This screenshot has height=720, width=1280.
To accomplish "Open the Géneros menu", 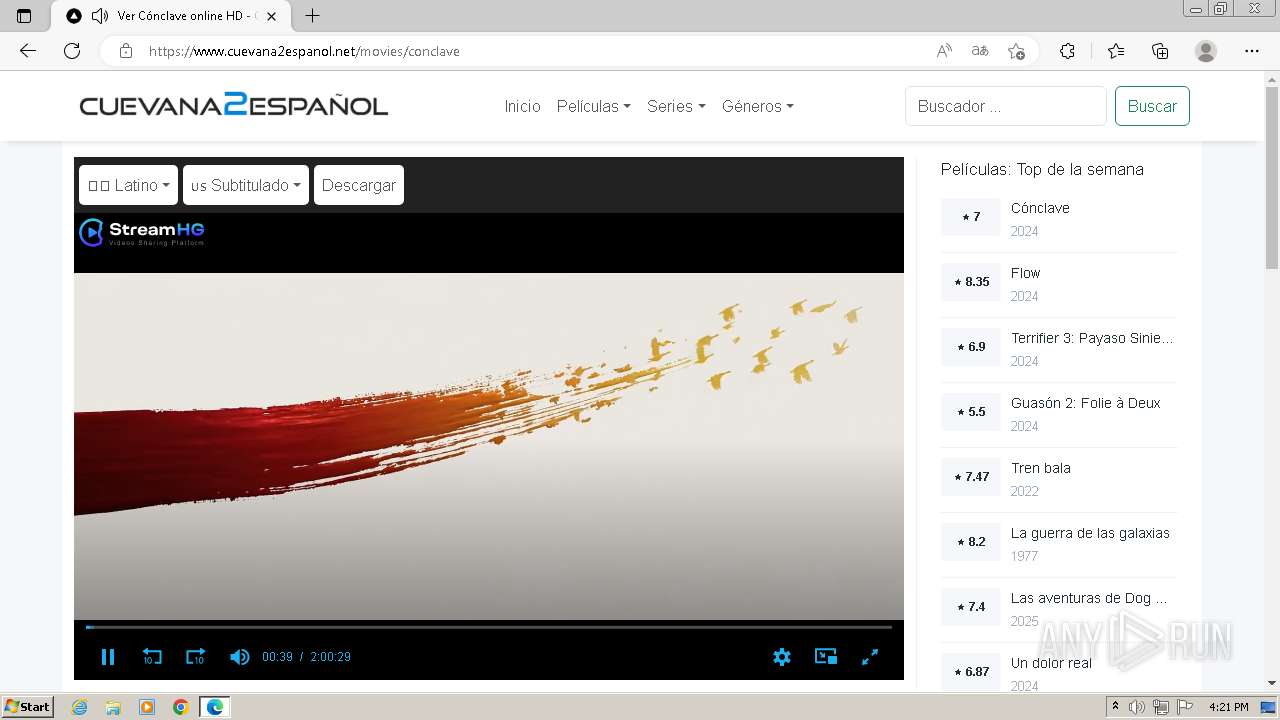I will (x=757, y=106).
